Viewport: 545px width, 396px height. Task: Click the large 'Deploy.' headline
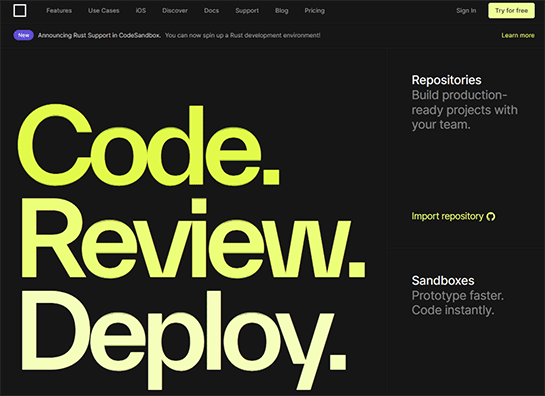184,339
